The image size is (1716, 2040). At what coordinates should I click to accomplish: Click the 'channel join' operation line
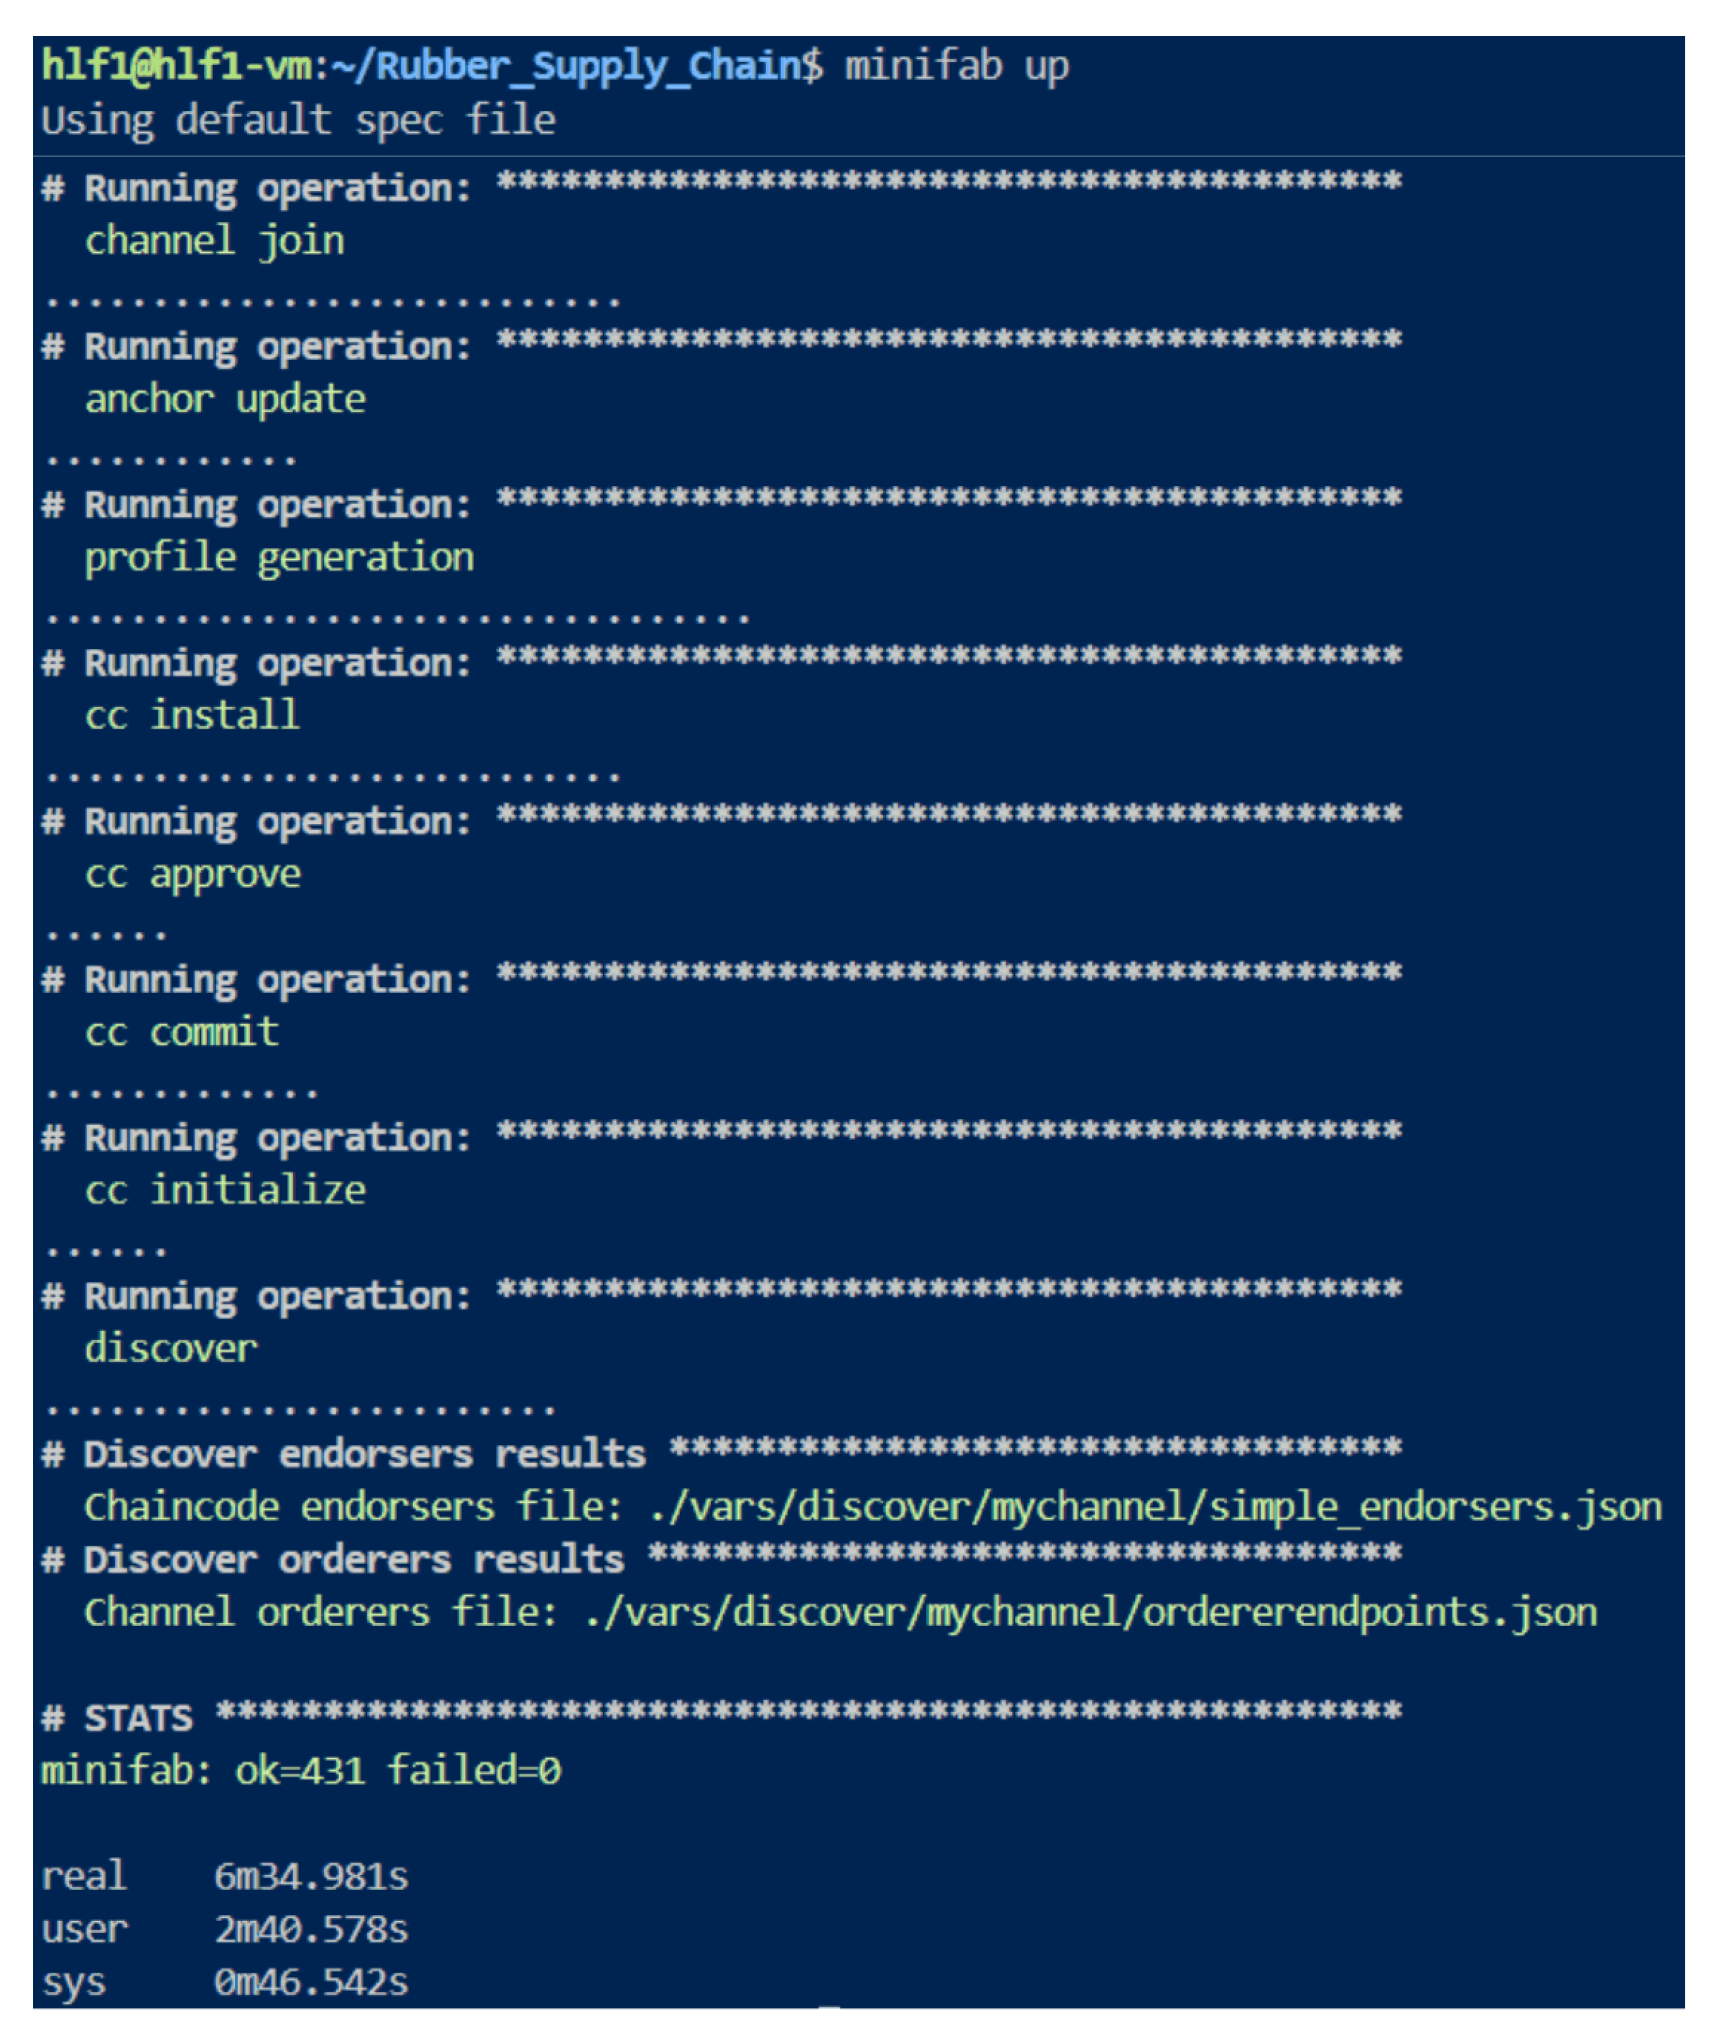pos(215,241)
